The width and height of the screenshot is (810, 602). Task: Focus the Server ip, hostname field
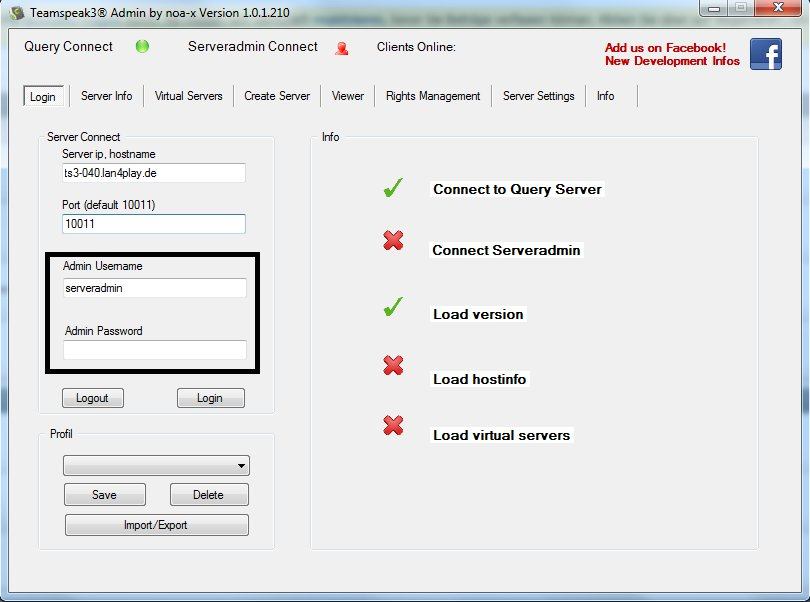click(154, 173)
